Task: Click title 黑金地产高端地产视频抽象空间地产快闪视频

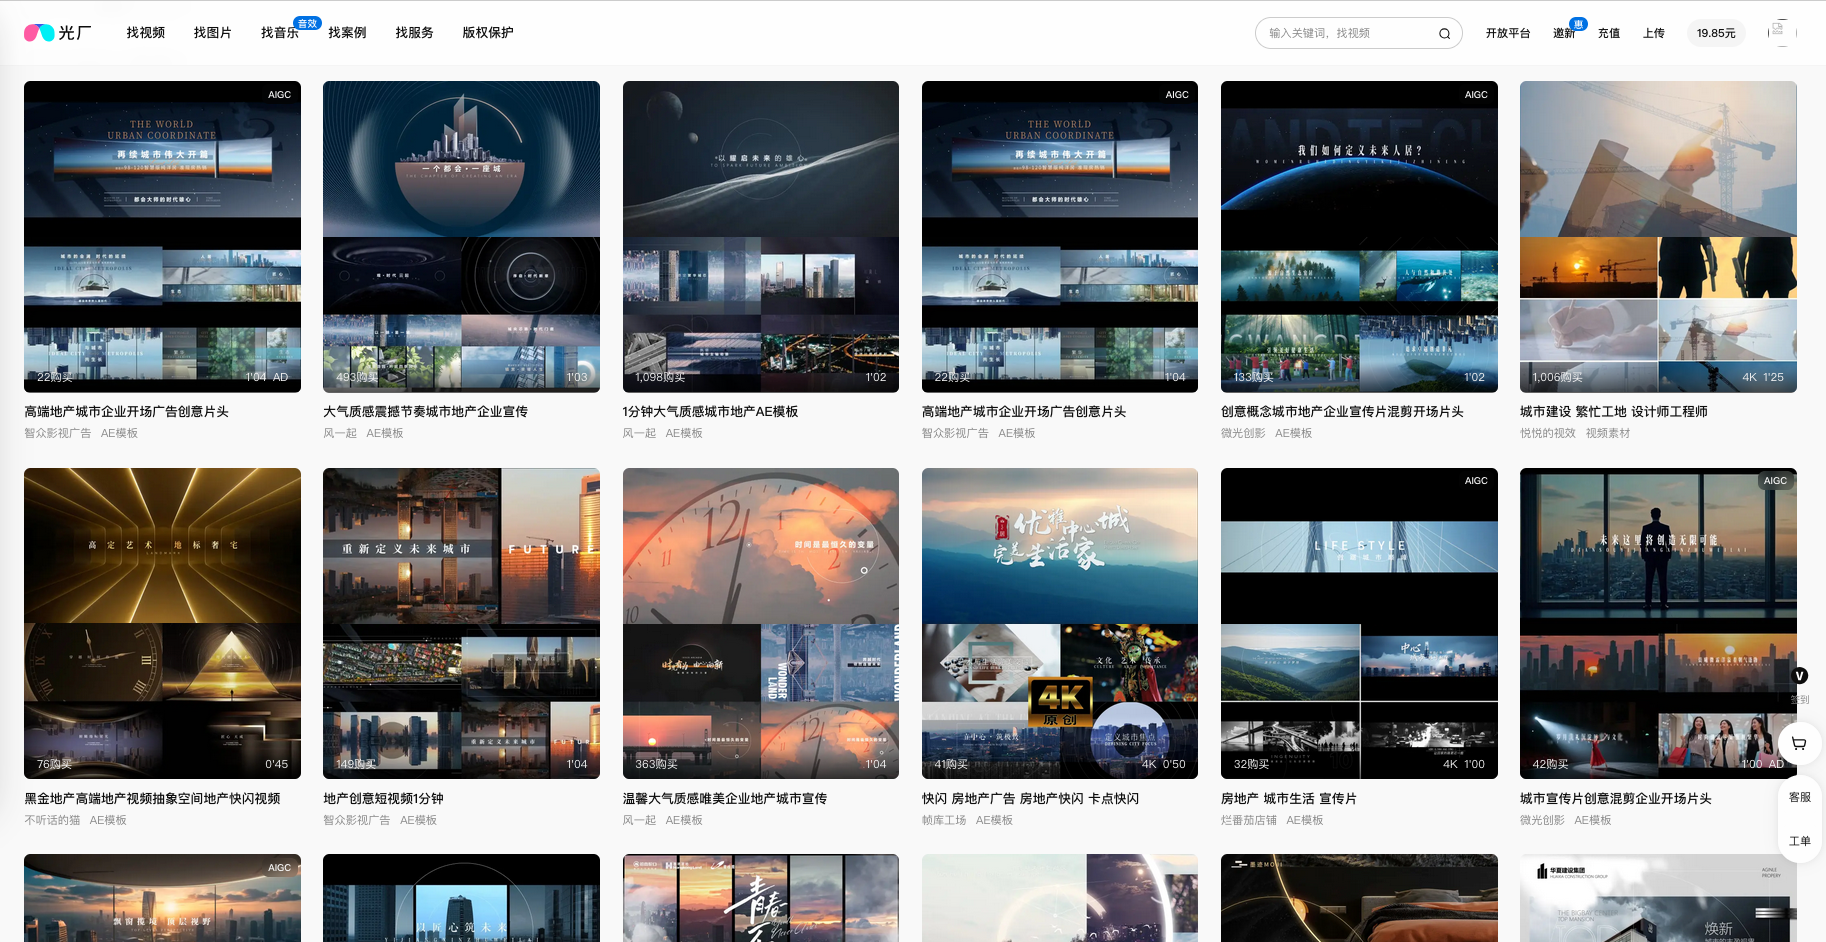Action: tap(152, 799)
